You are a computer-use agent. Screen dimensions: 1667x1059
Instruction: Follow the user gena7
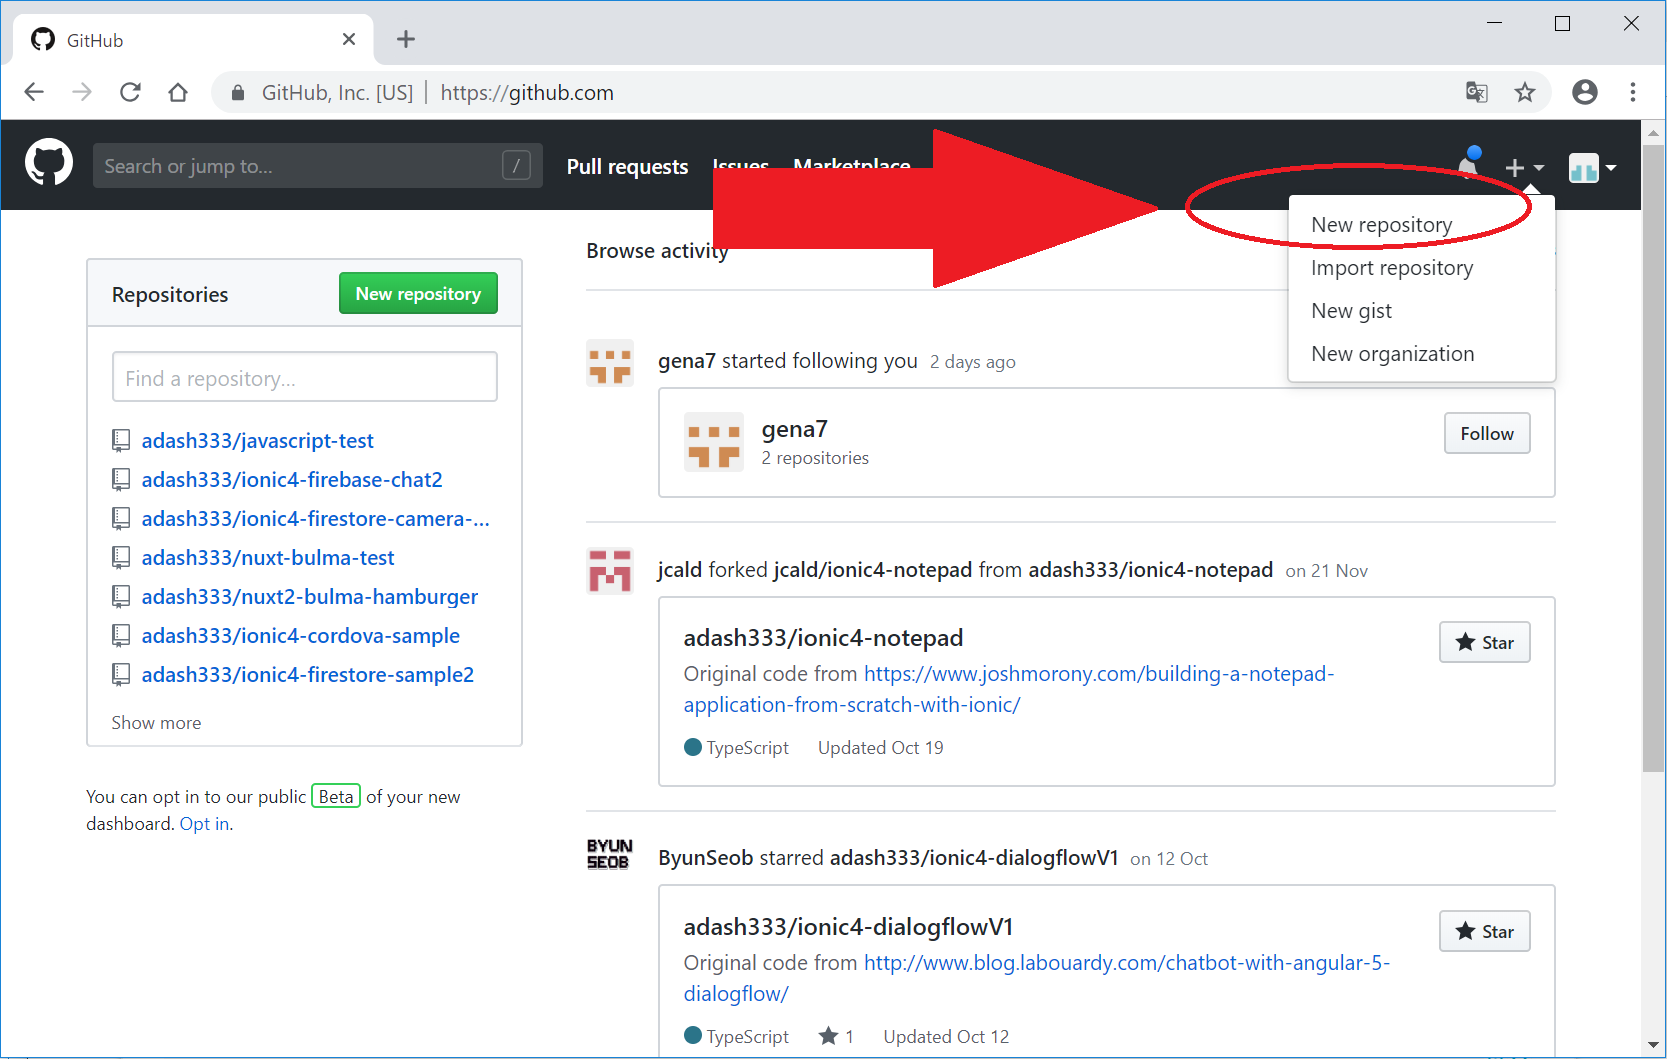[x=1486, y=433]
